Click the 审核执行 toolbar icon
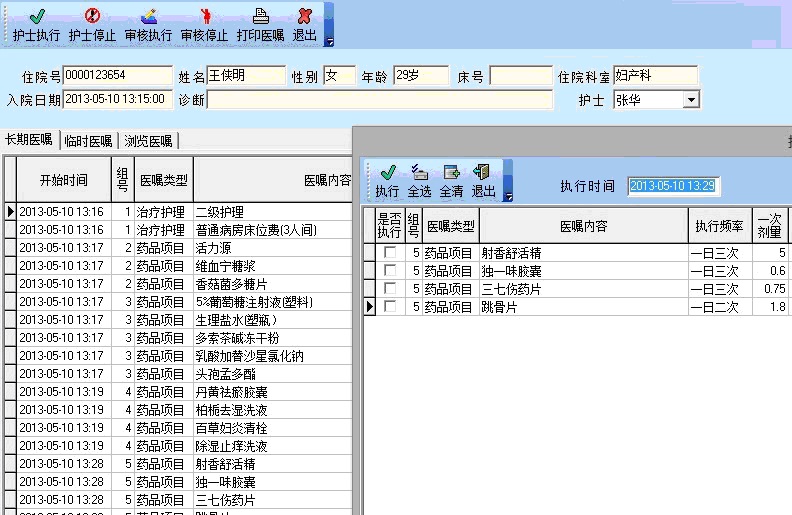 point(148,16)
